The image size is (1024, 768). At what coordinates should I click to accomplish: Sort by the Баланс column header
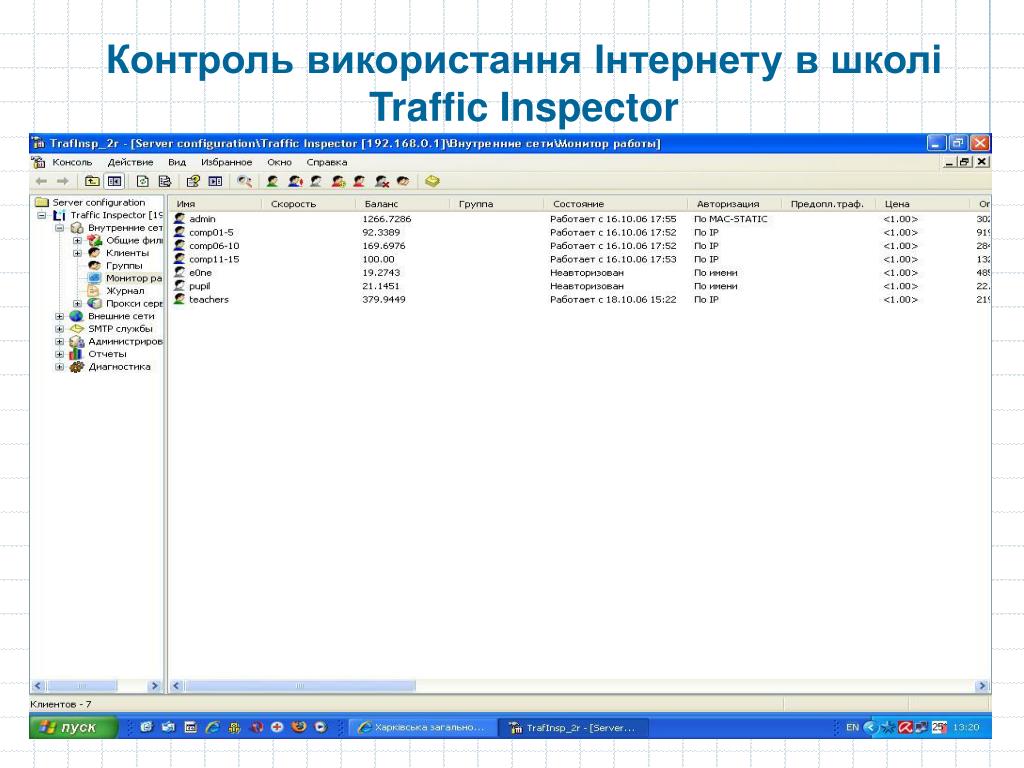pos(402,204)
